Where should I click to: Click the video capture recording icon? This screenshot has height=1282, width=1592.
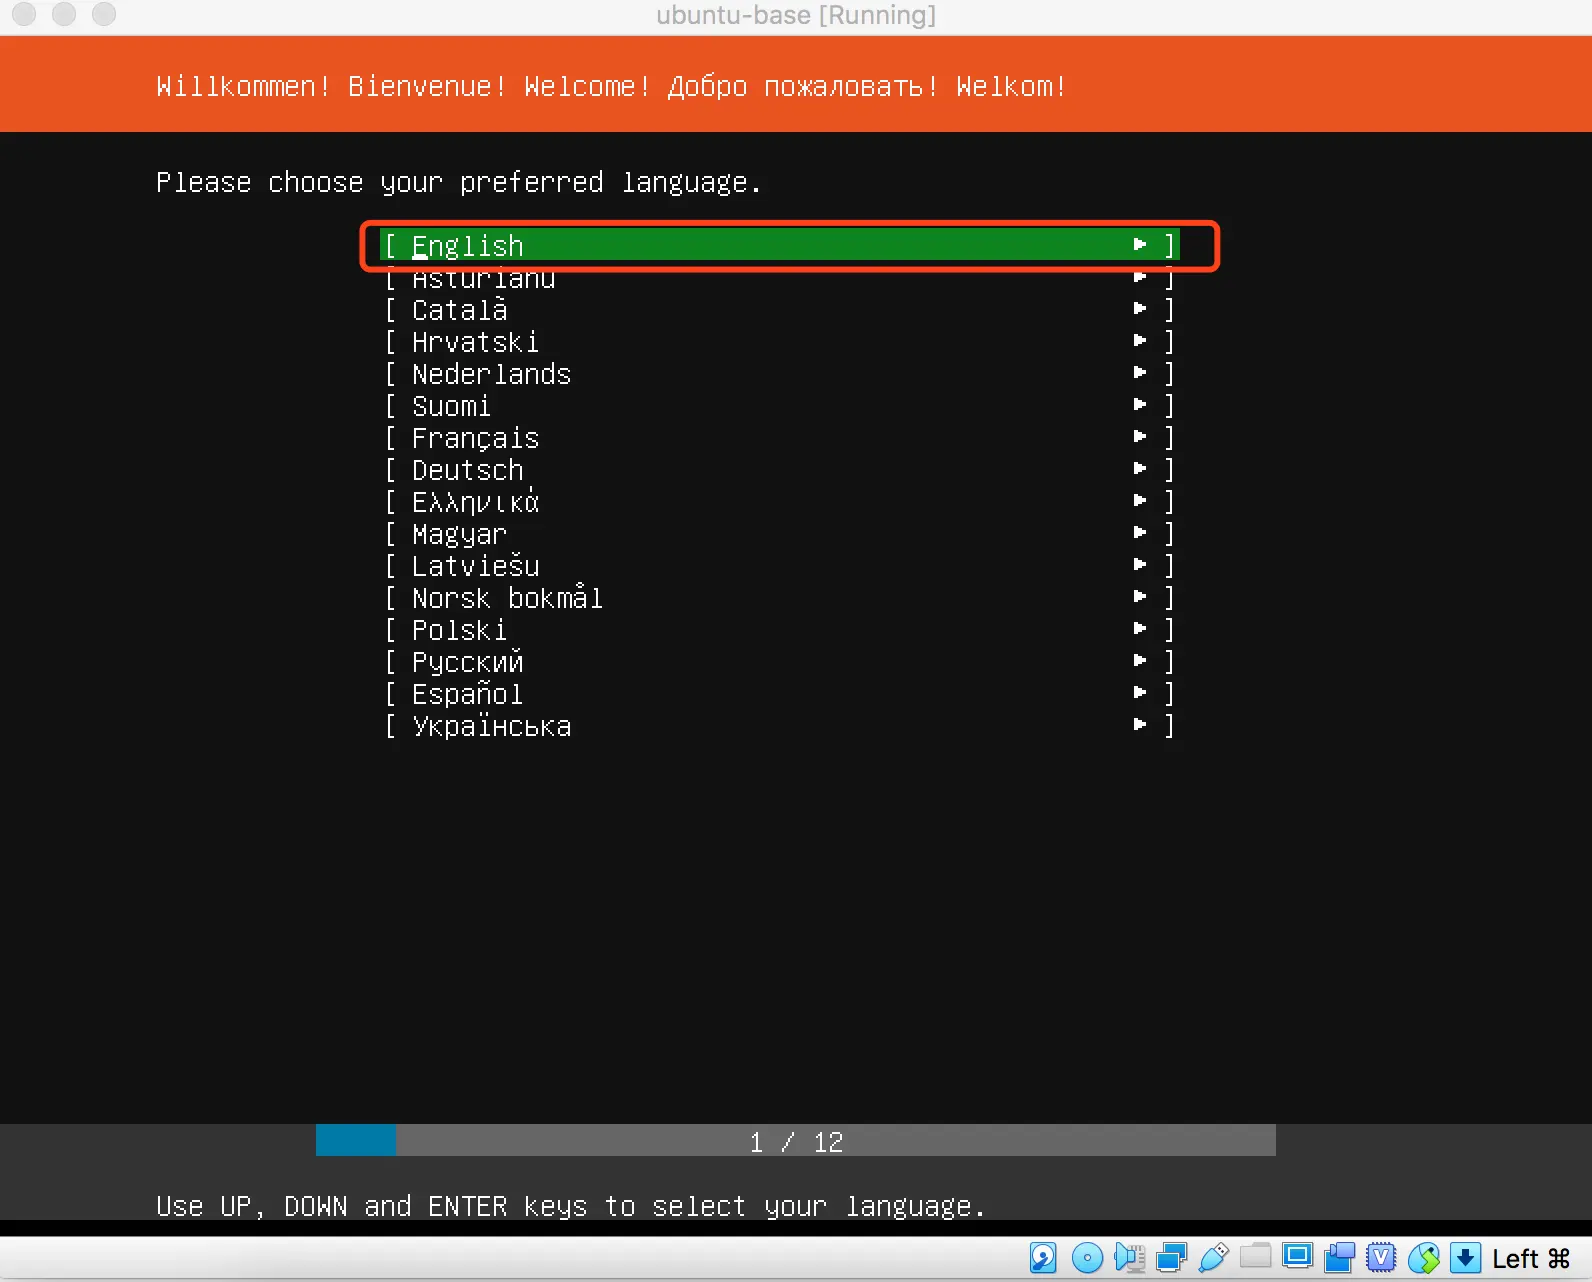pyautogui.click(x=1339, y=1257)
